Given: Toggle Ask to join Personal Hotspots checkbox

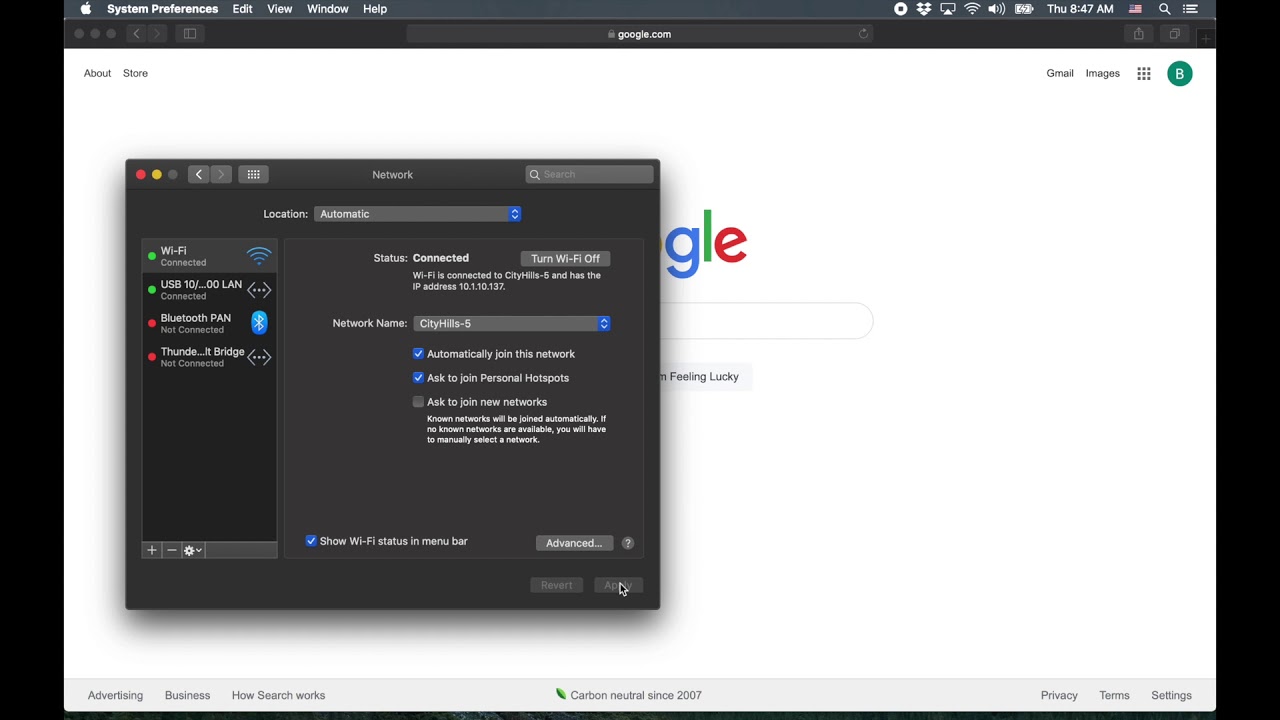Looking at the screenshot, I should [418, 378].
